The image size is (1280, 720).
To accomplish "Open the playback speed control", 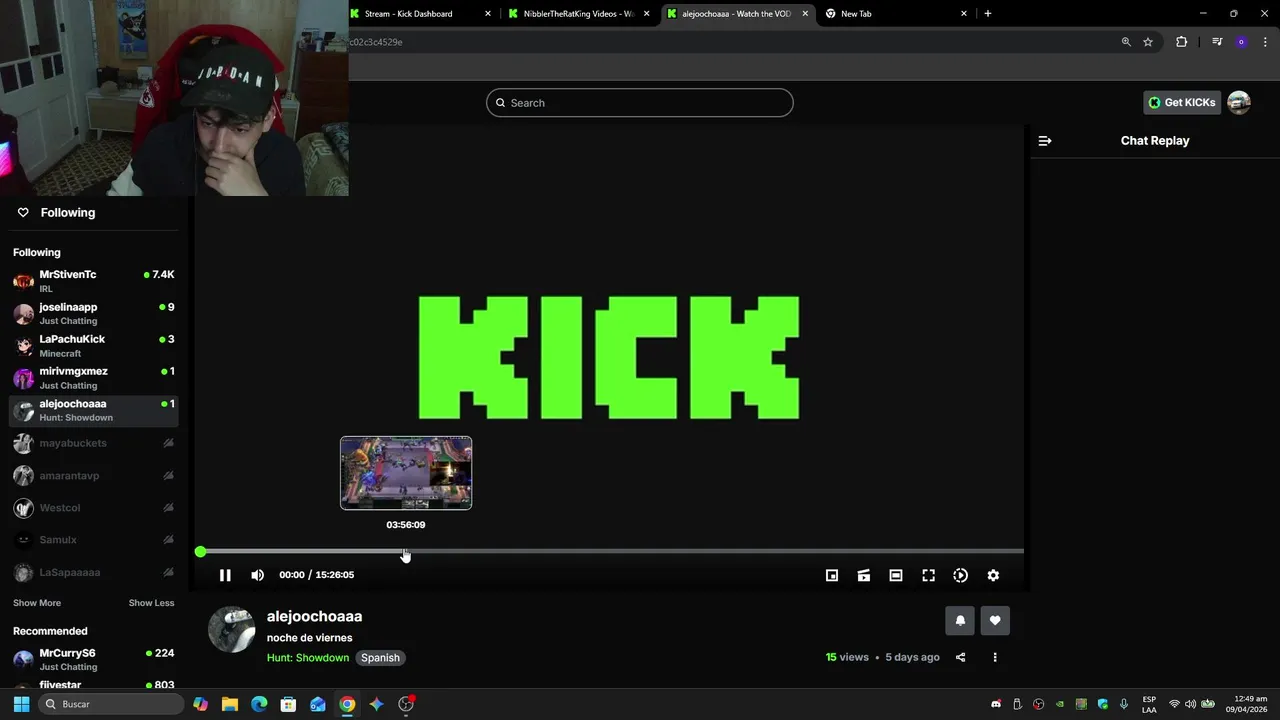I will (x=960, y=575).
